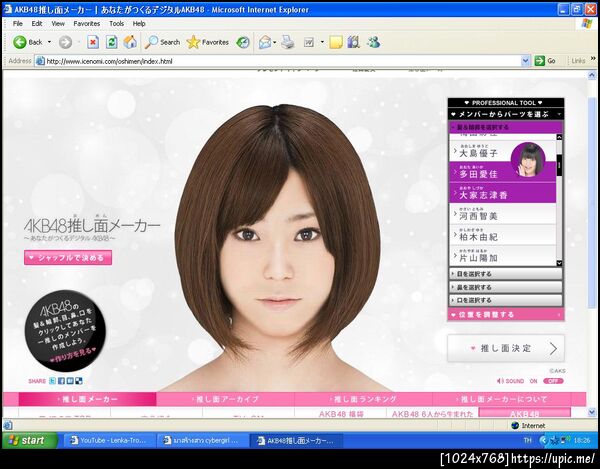Click the Edit document toolbar icon

[x=309, y=42]
